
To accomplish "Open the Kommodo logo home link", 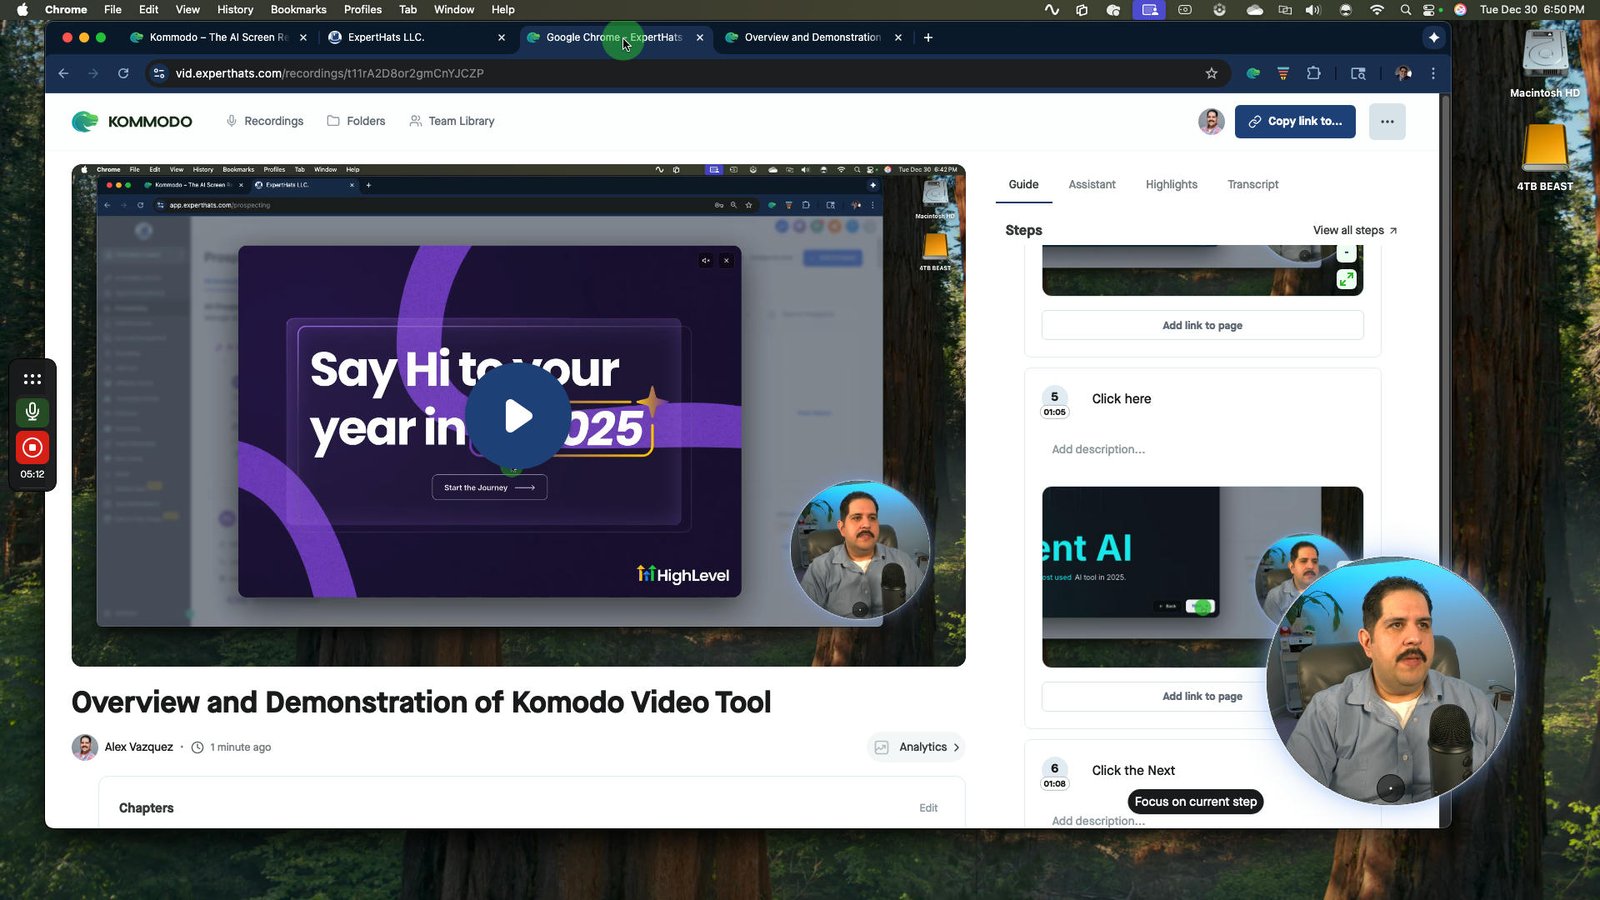I will [x=132, y=121].
